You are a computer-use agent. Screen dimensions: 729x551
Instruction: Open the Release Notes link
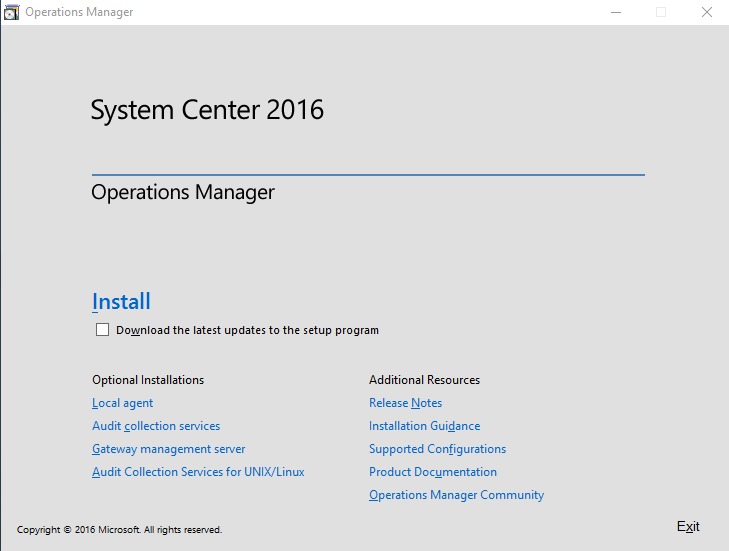click(405, 403)
